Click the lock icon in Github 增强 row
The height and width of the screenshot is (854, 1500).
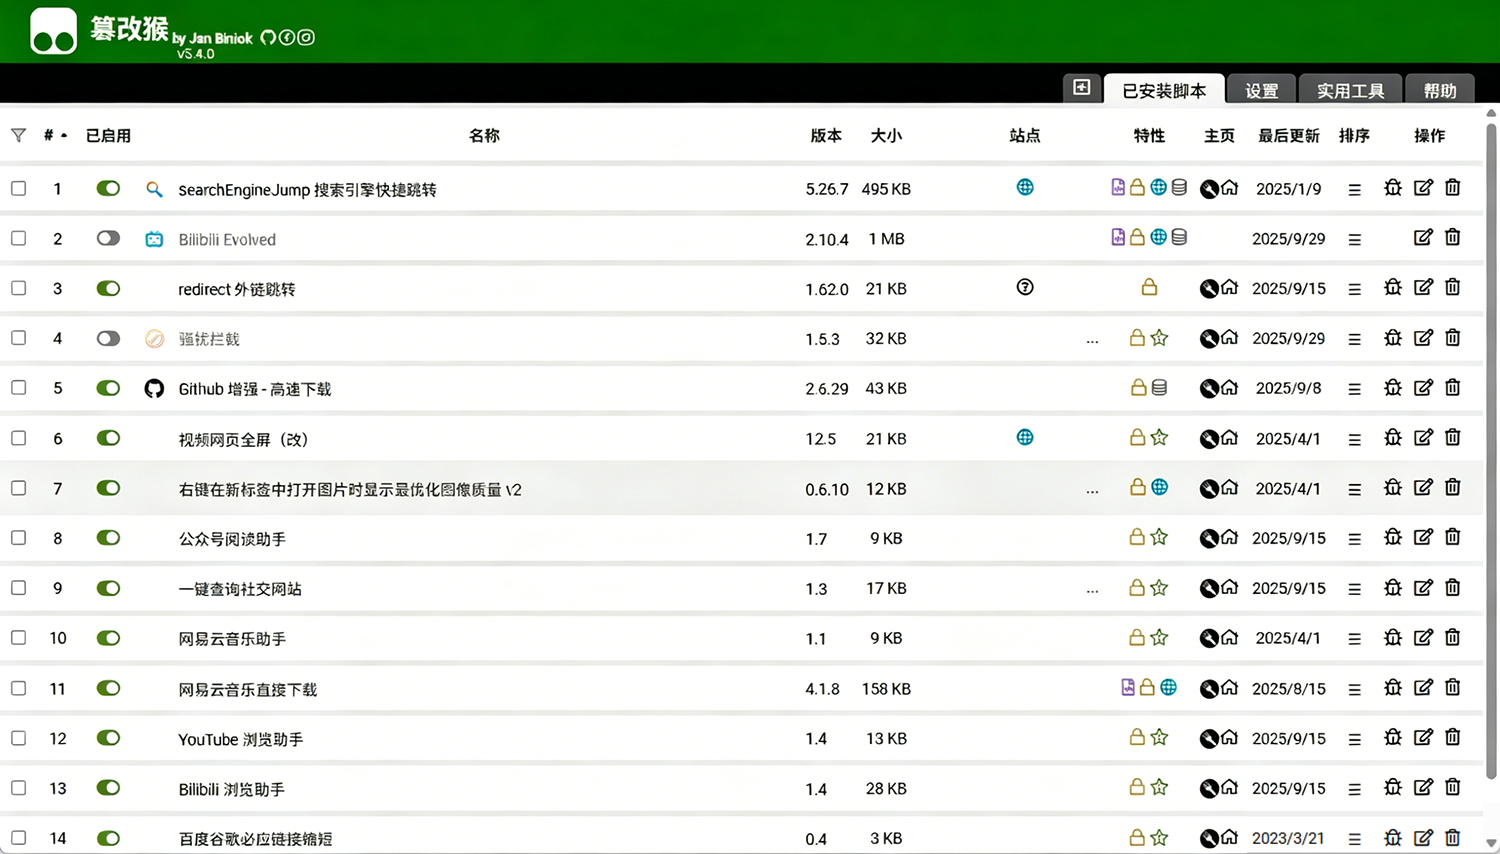coord(1138,388)
